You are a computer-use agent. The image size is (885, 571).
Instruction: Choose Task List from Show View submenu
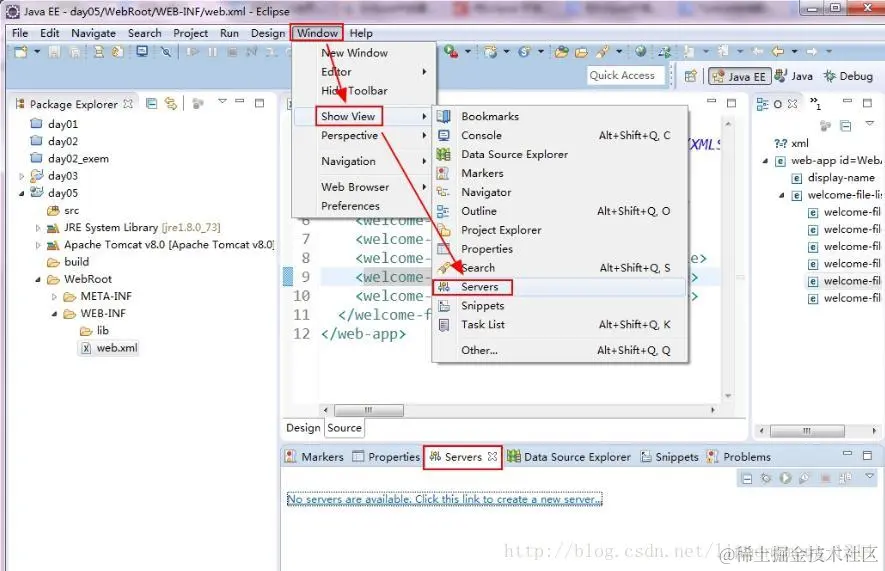pyautogui.click(x=559, y=324)
